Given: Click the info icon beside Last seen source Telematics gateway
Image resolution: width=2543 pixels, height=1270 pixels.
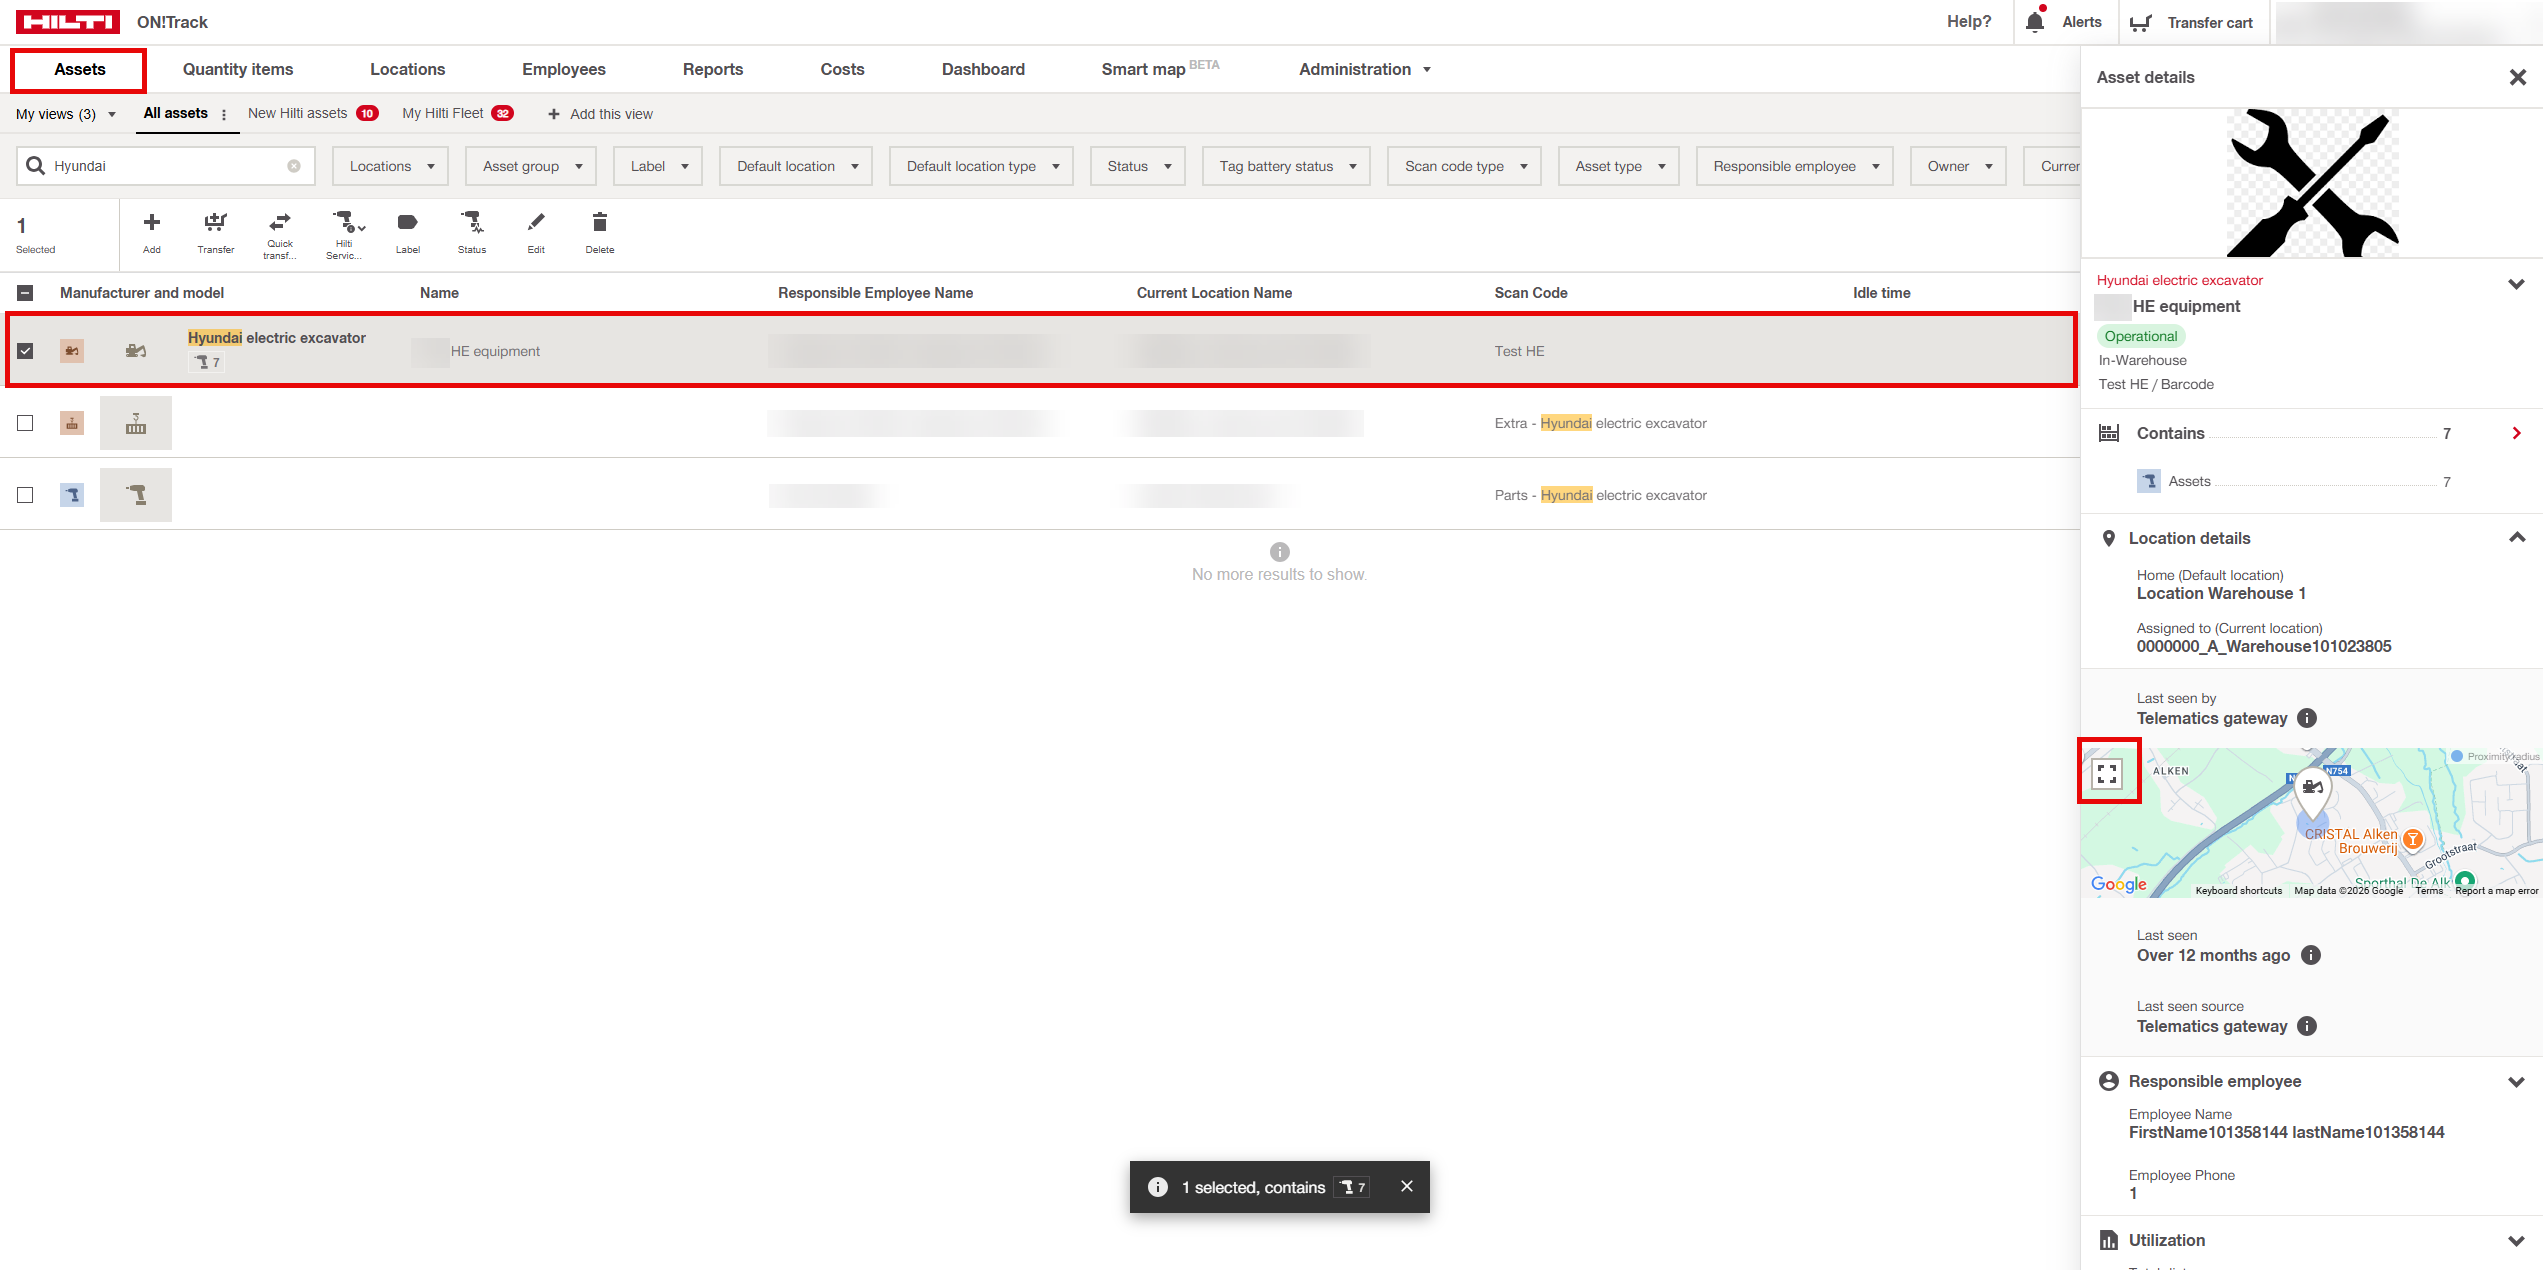Looking at the screenshot, I should 2307,1026.
